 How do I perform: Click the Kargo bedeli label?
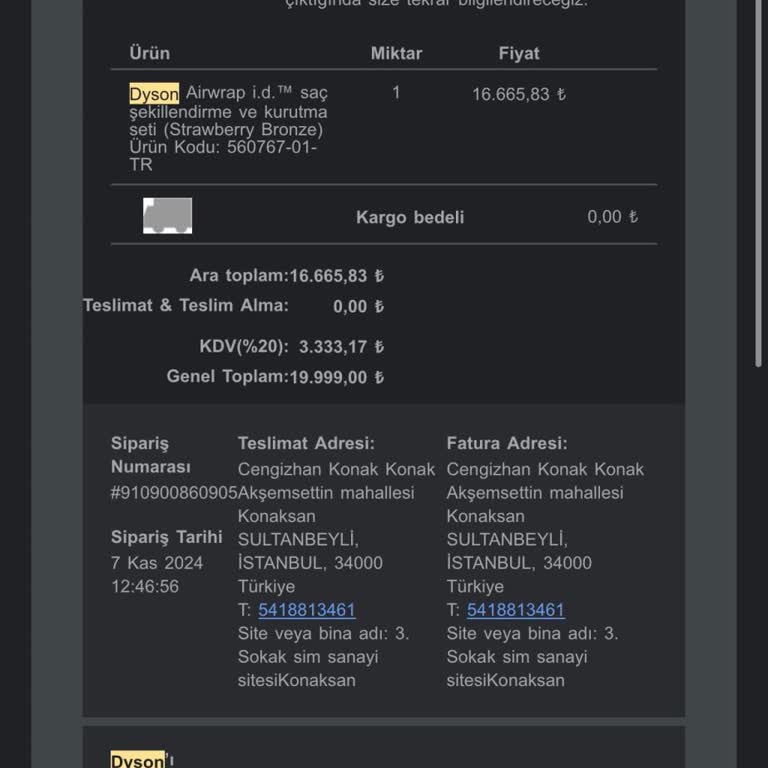pyautogui.click(x=410, y=217)
